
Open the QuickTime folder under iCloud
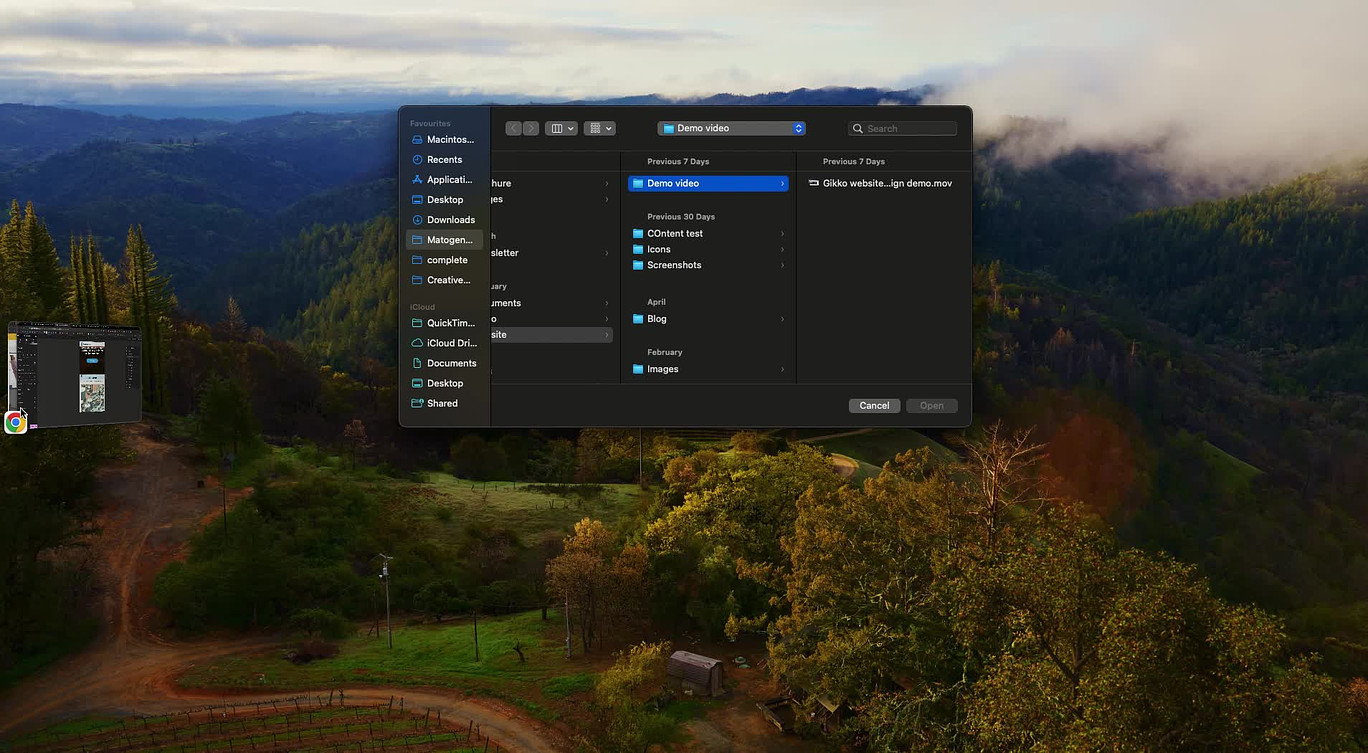coord(450,323)
